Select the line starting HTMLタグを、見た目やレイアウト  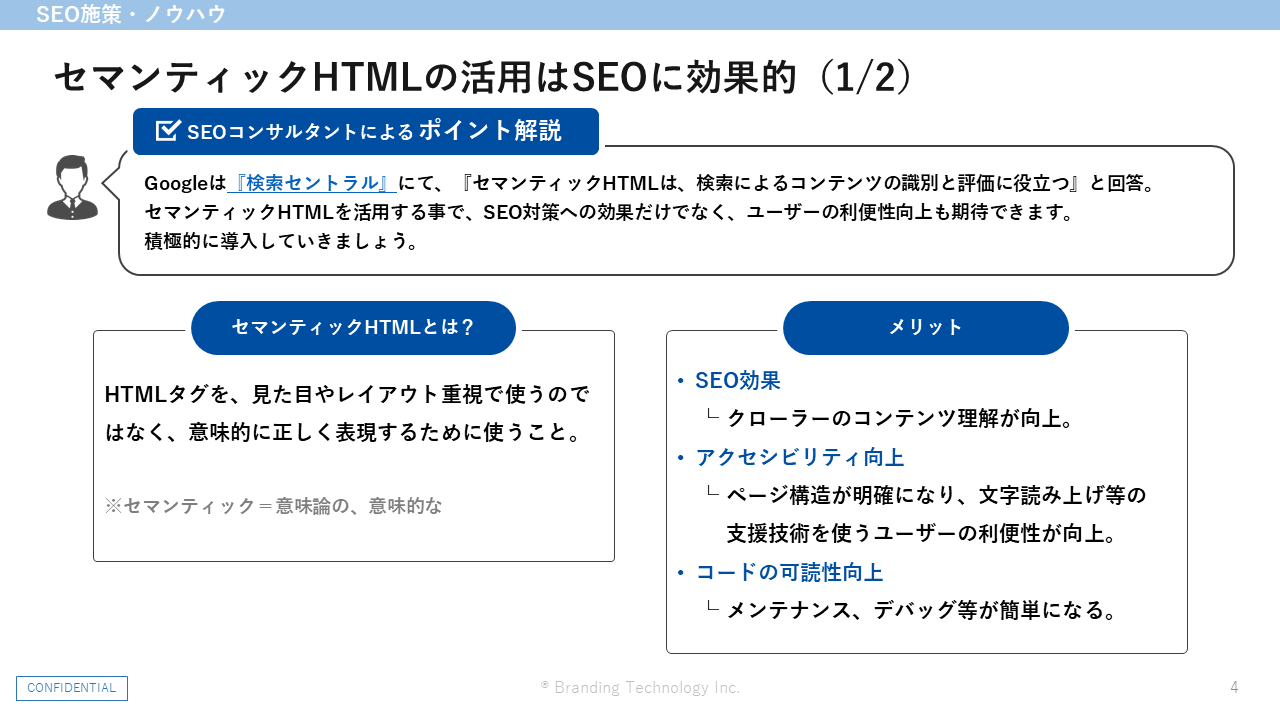[x=347, y=395]
